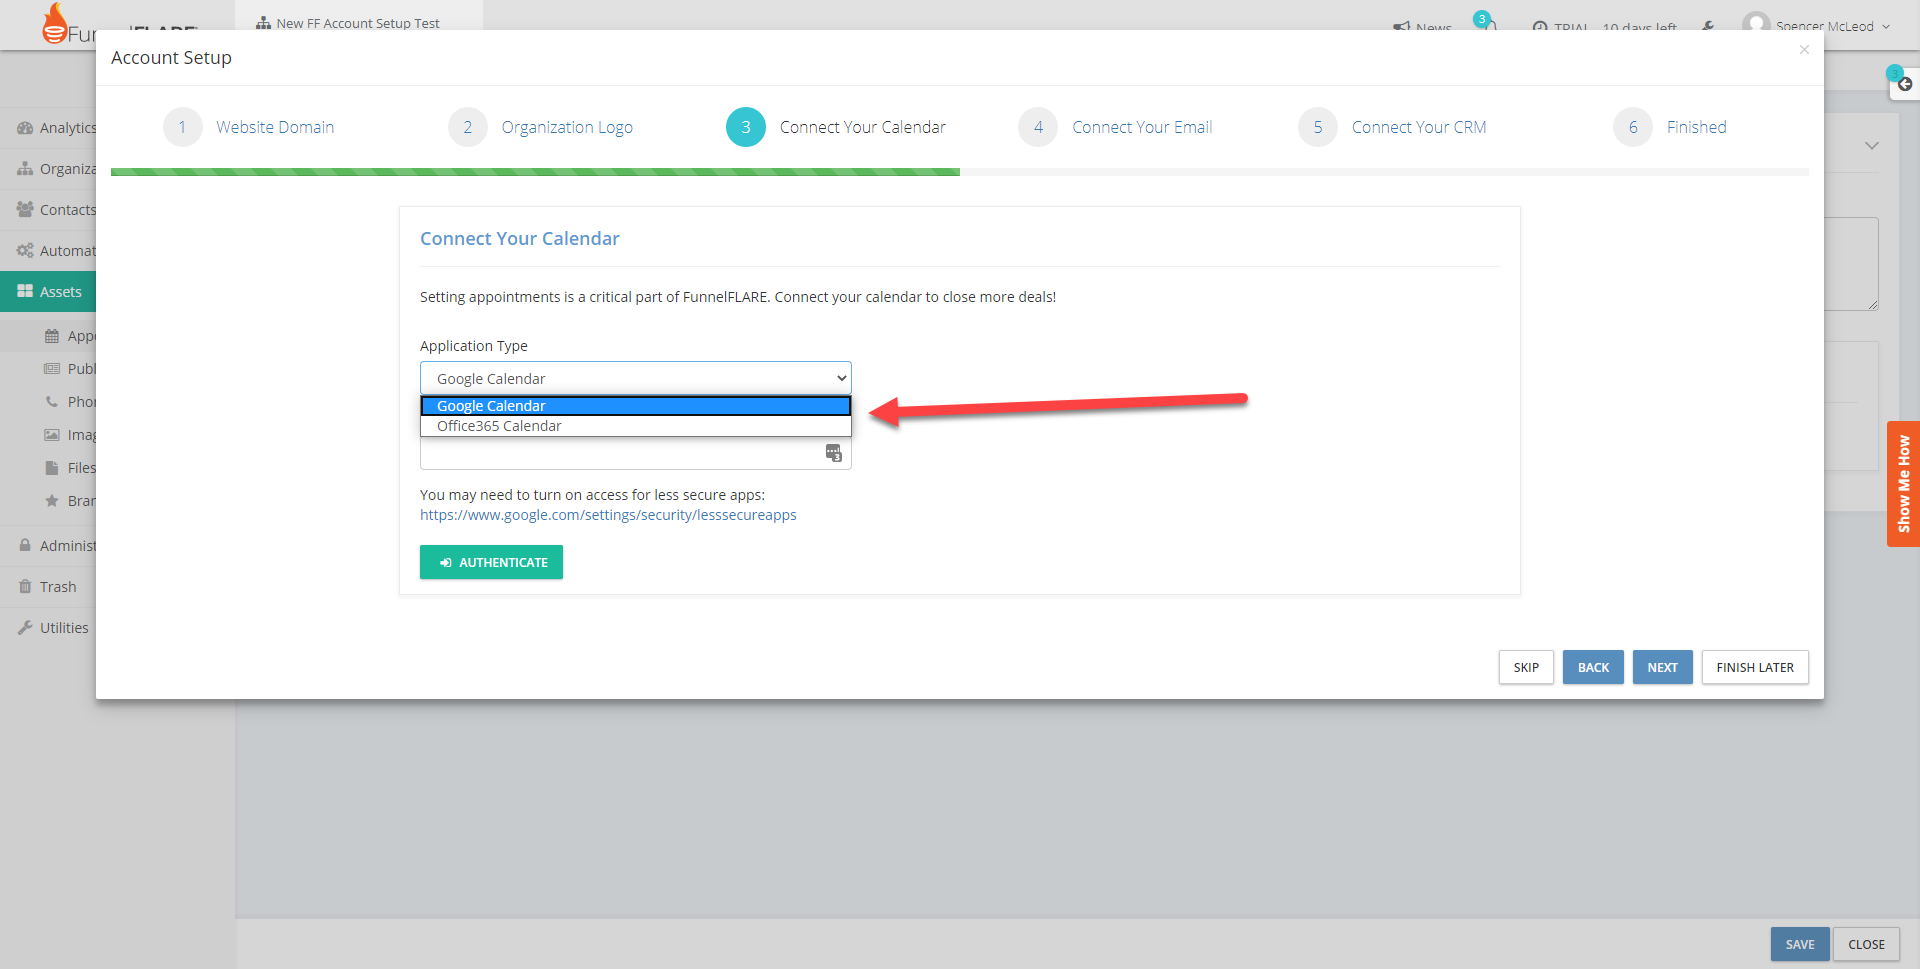The image size is (1920, 969).
Task: Click the Branding star icon in sidebar
Action: (52, 501)
